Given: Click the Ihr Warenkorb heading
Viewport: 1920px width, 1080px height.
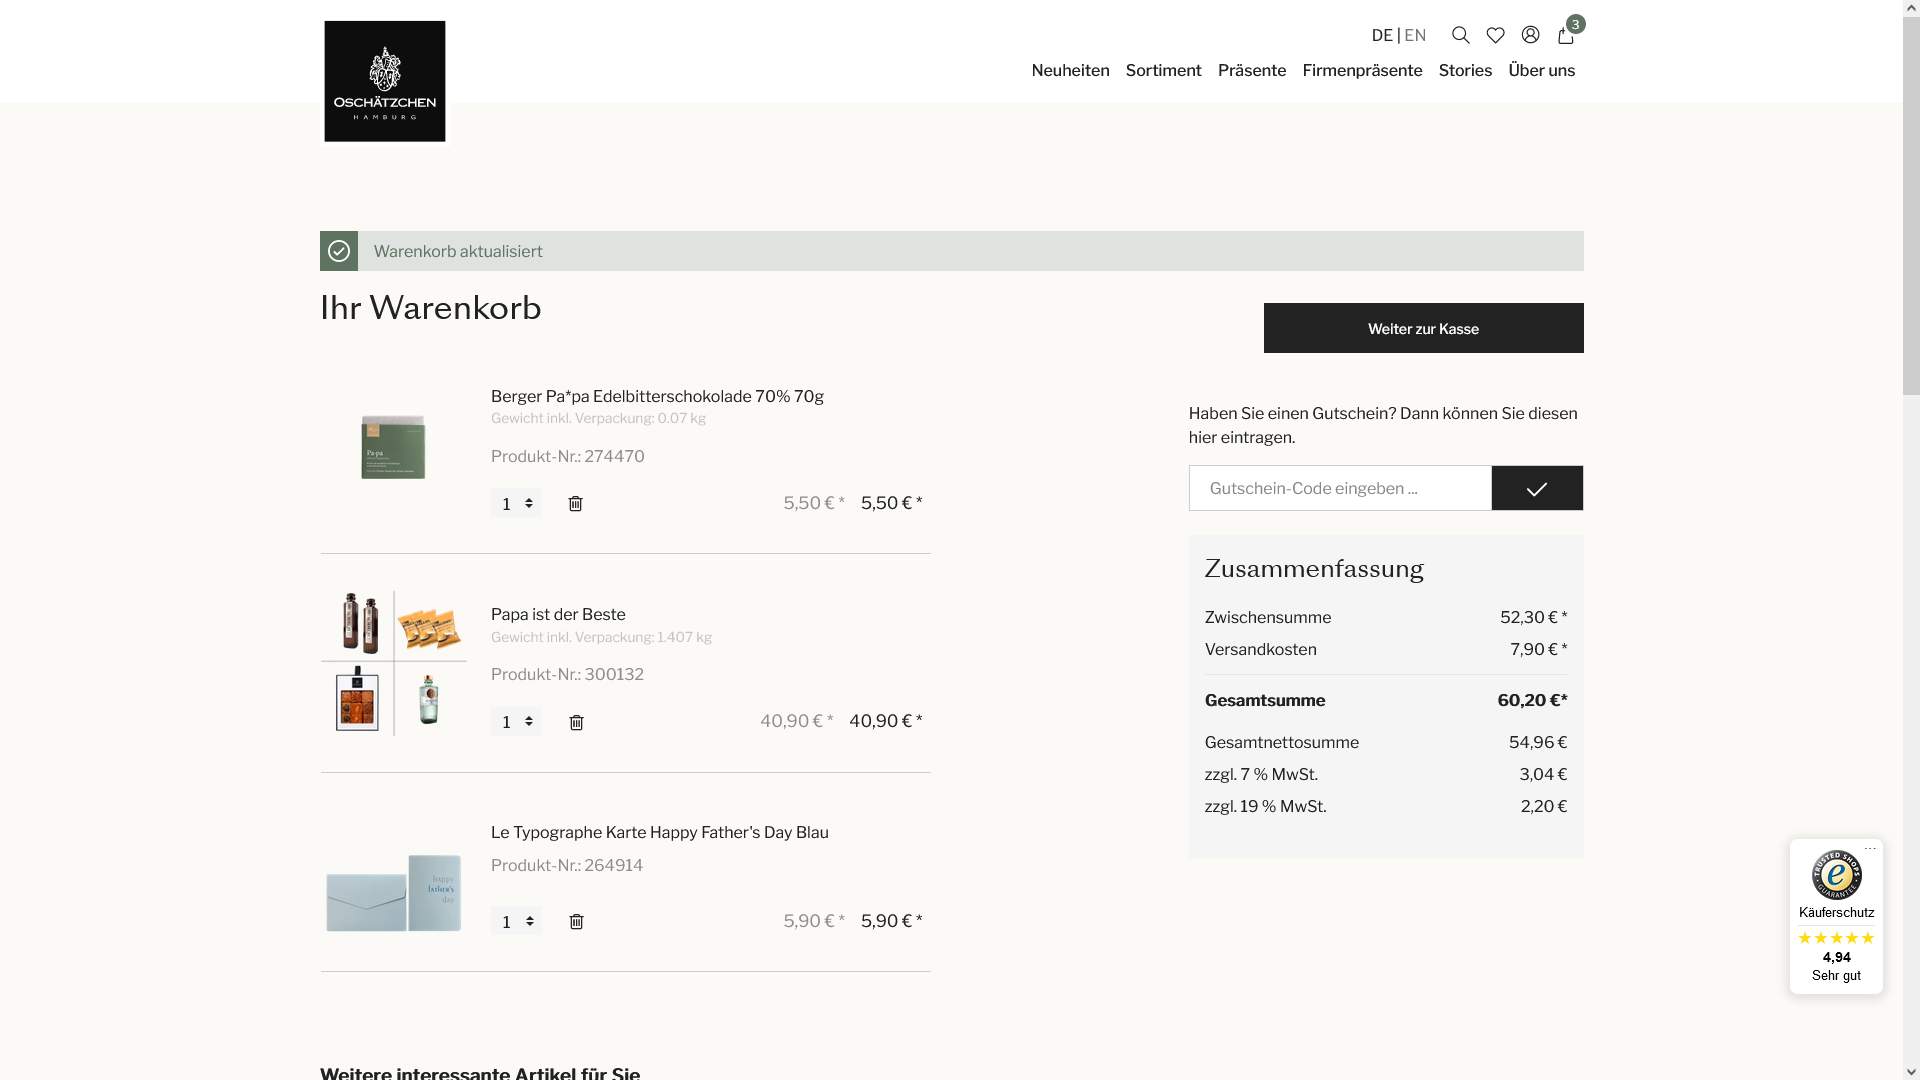Looking at the screenshot, I should coord(430,308).
